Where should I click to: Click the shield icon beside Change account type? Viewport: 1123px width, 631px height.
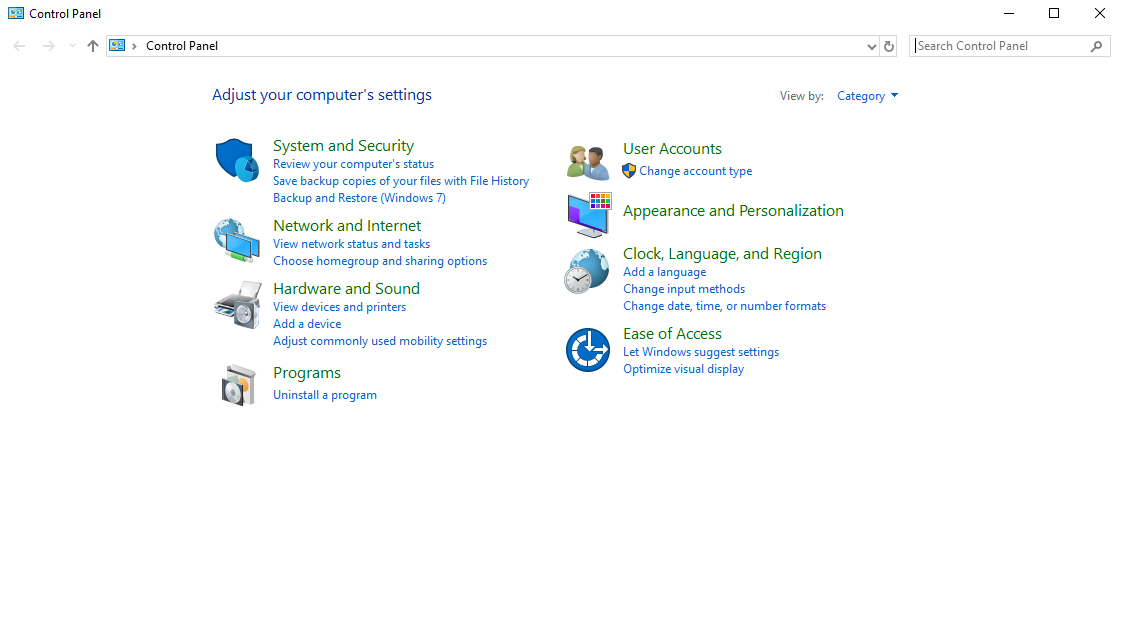click(x=629, y=171)
